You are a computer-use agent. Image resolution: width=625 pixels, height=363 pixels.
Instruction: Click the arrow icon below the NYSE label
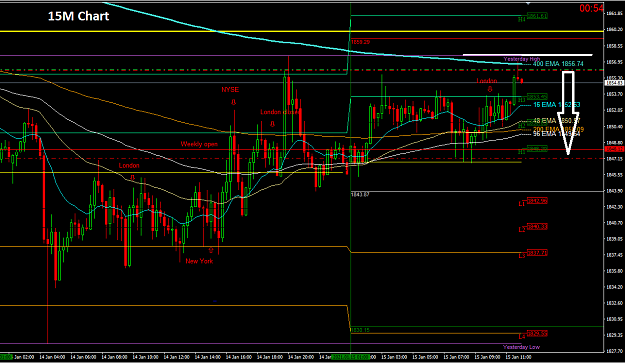234,102
